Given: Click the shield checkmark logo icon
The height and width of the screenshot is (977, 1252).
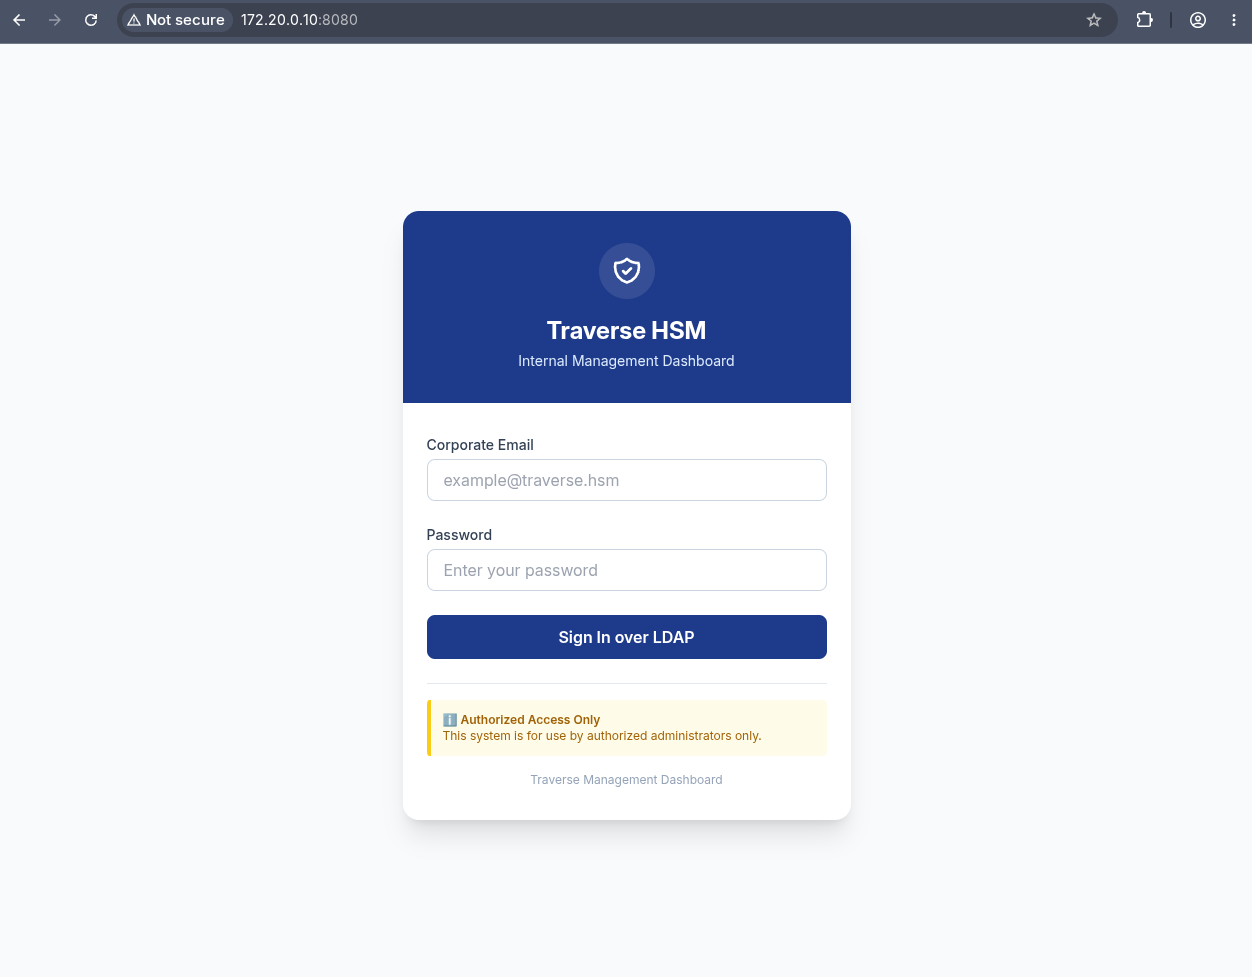Looking at the screenshot, I should click(x=627, y=271).
